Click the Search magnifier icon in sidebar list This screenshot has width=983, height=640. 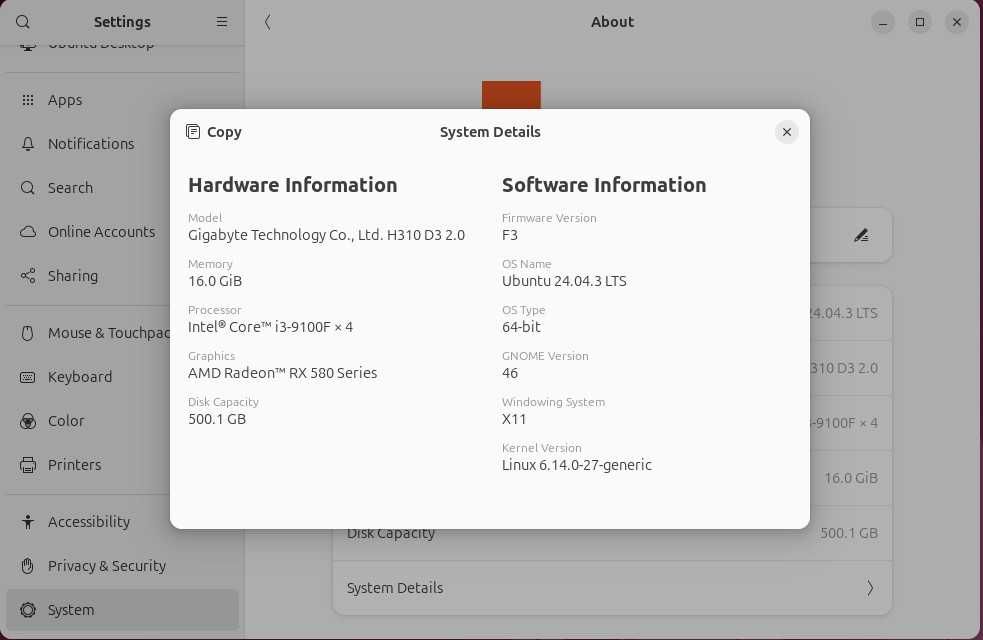[28, 187]
